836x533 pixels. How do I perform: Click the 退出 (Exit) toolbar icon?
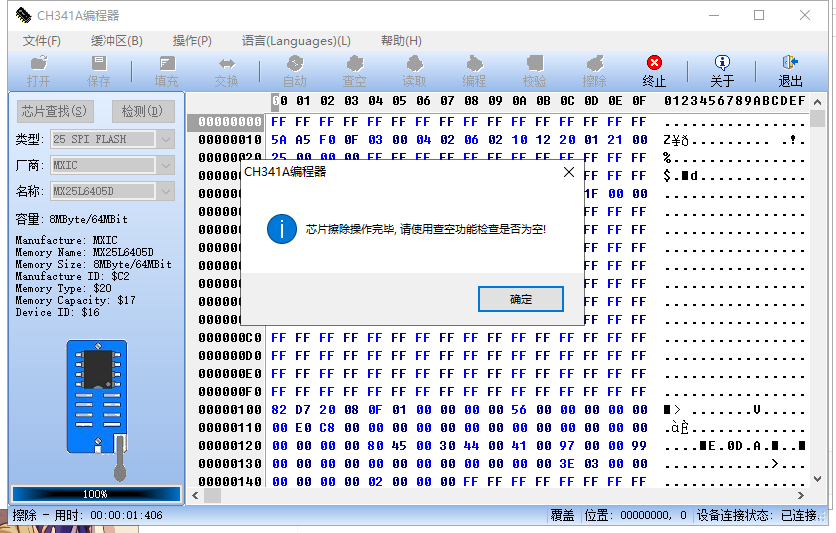click(790, 71)
